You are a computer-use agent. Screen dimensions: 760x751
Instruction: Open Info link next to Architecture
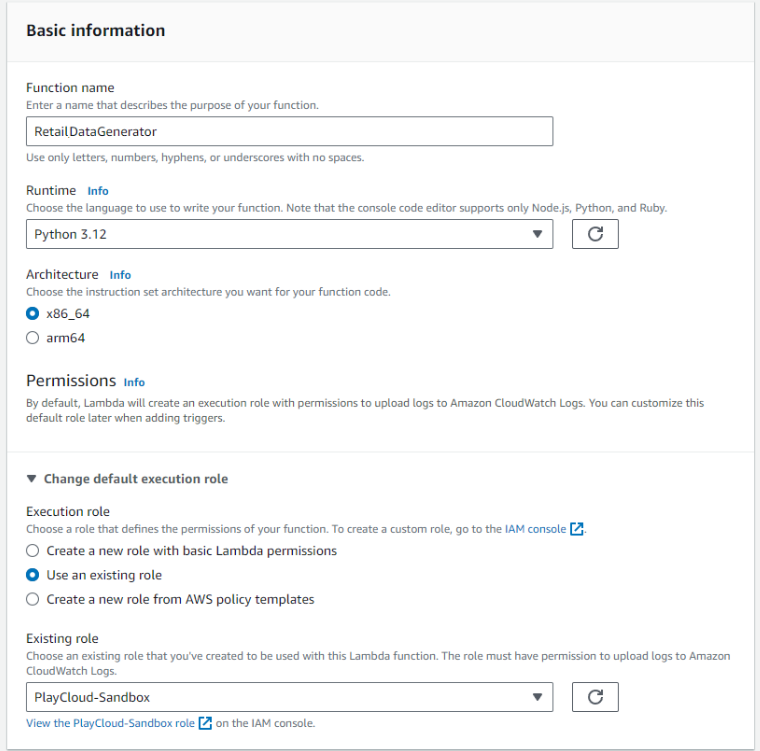tap(120, 275)
